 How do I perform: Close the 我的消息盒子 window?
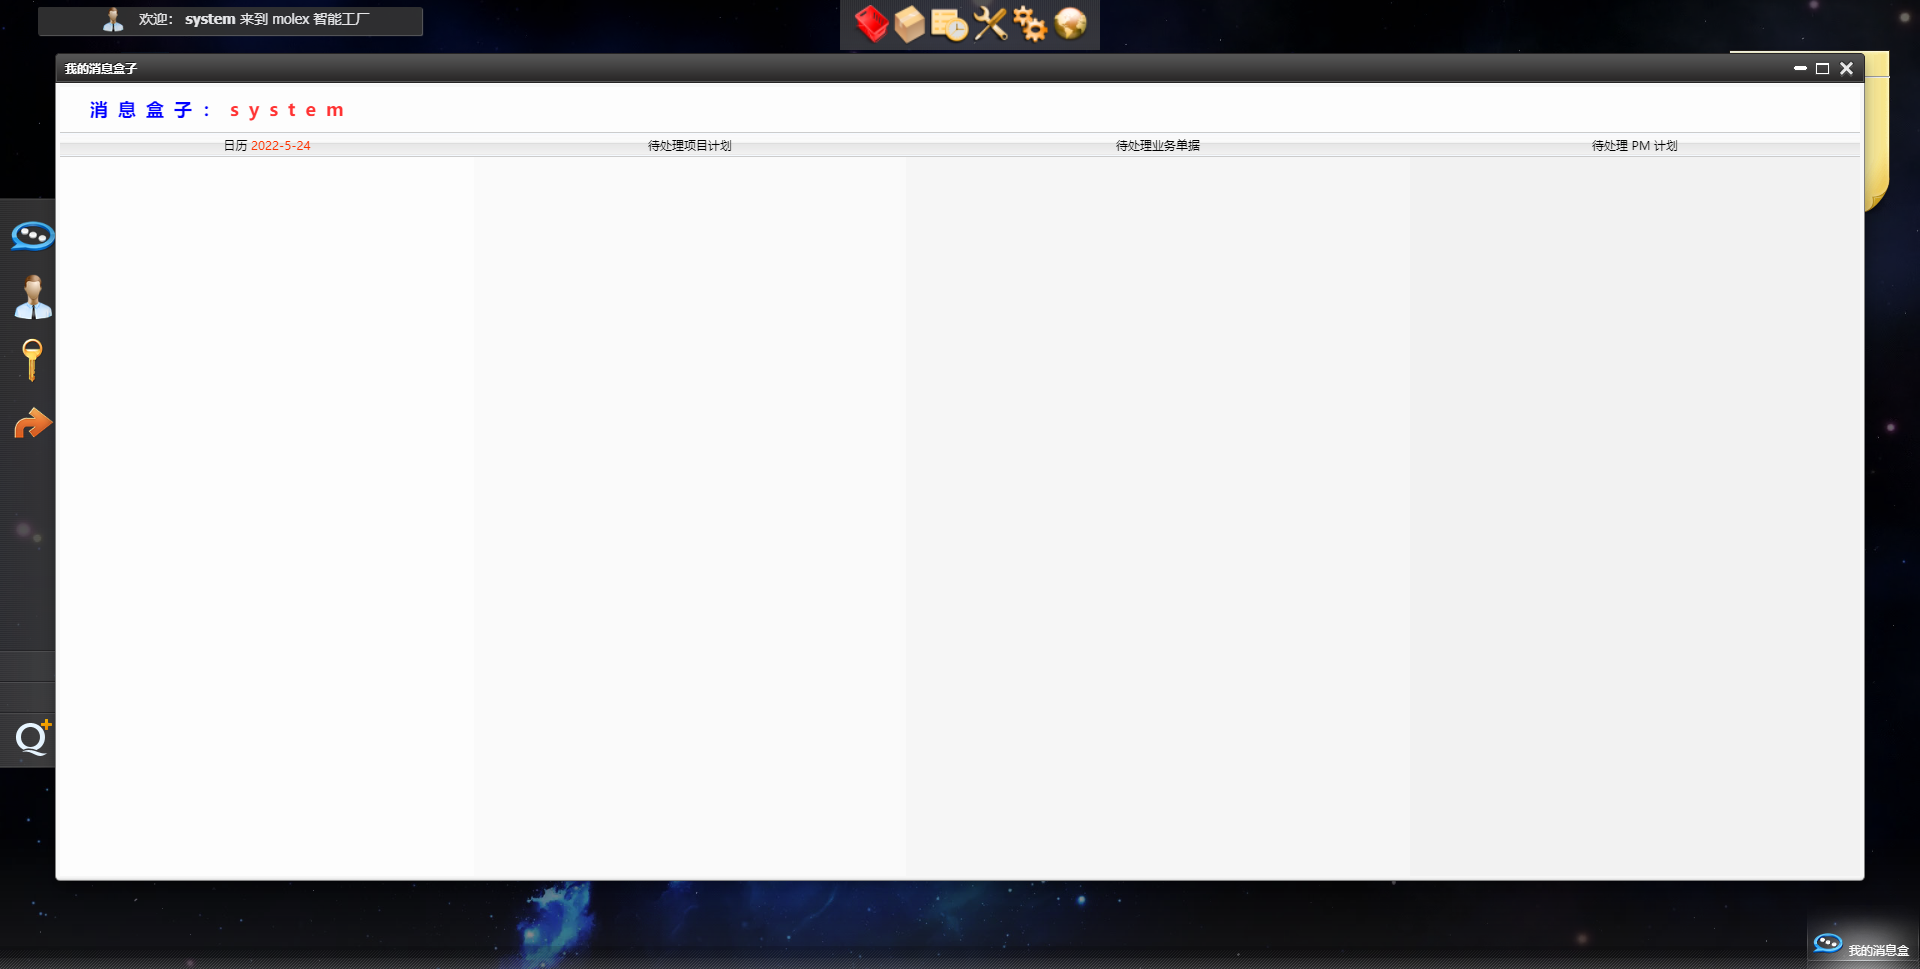click(x=1846, y=69)
